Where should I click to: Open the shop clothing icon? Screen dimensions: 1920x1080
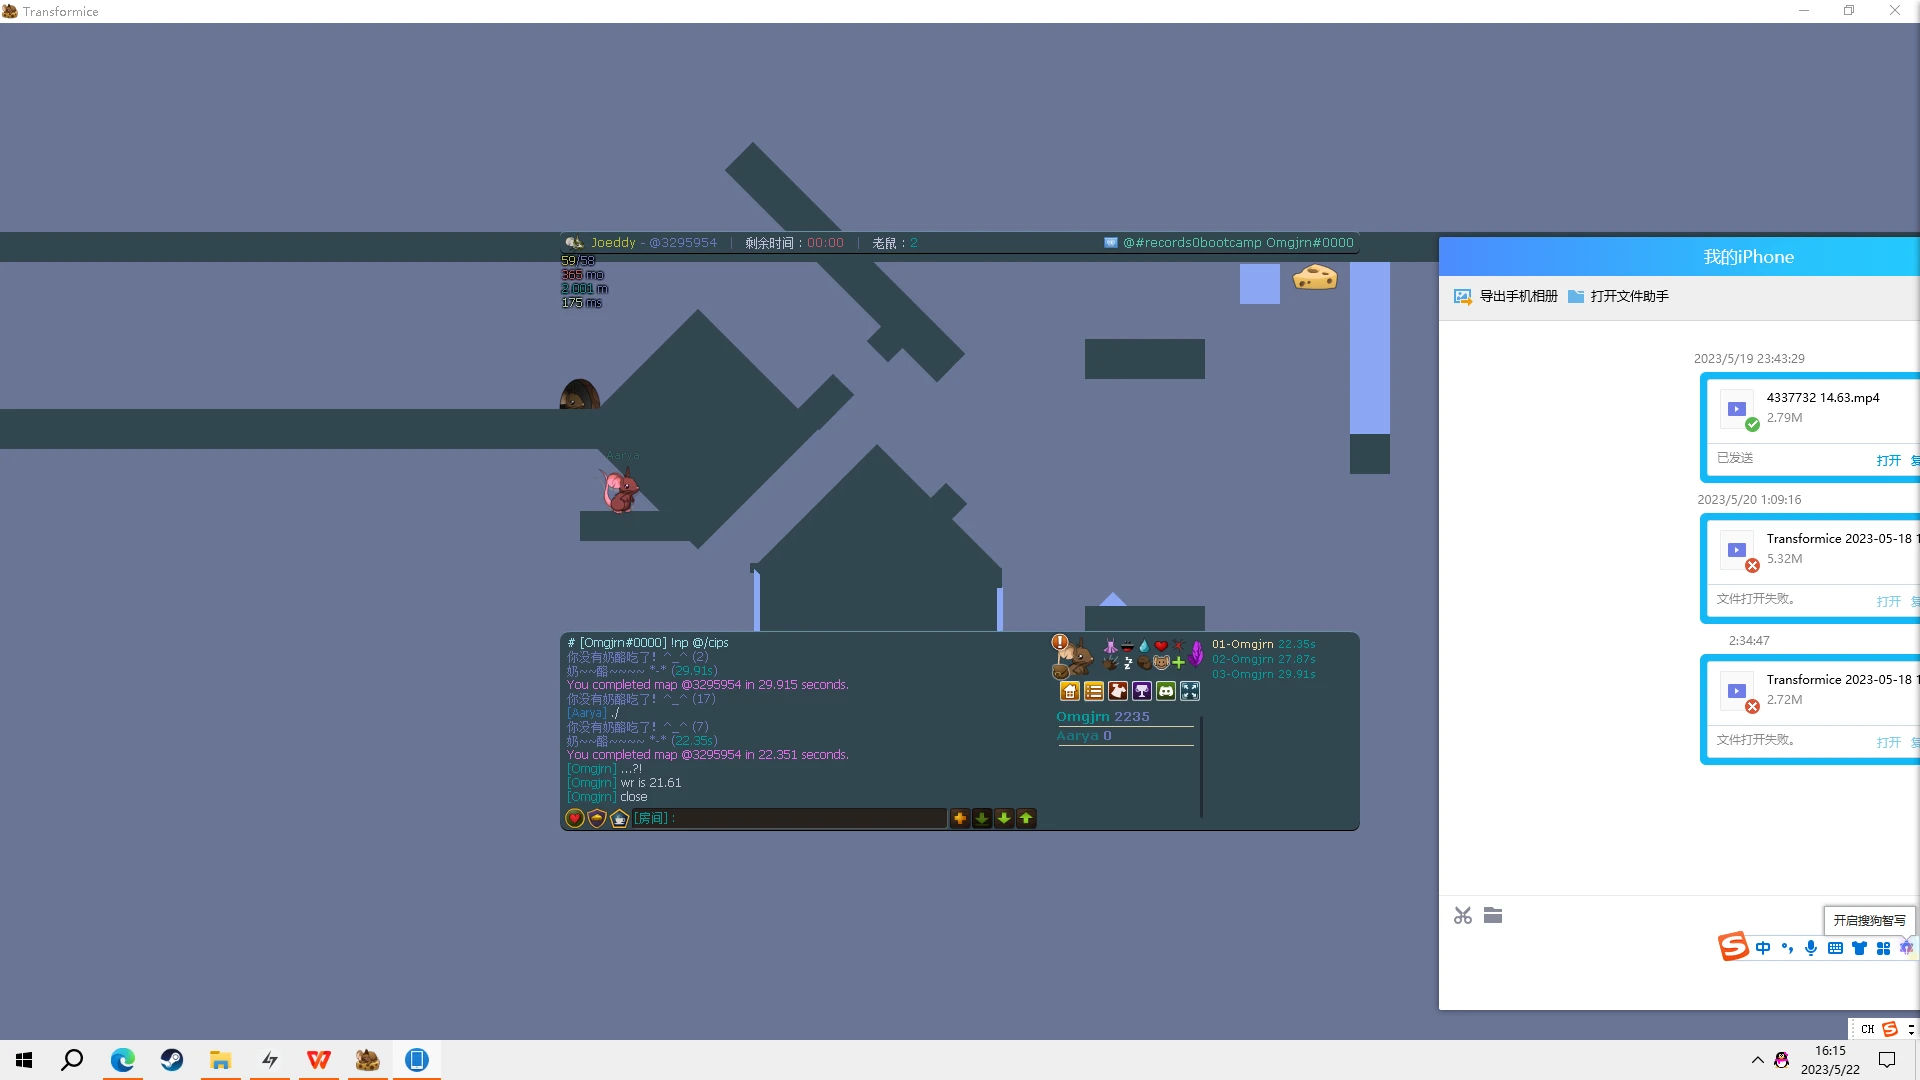[x=1118, y=691]
